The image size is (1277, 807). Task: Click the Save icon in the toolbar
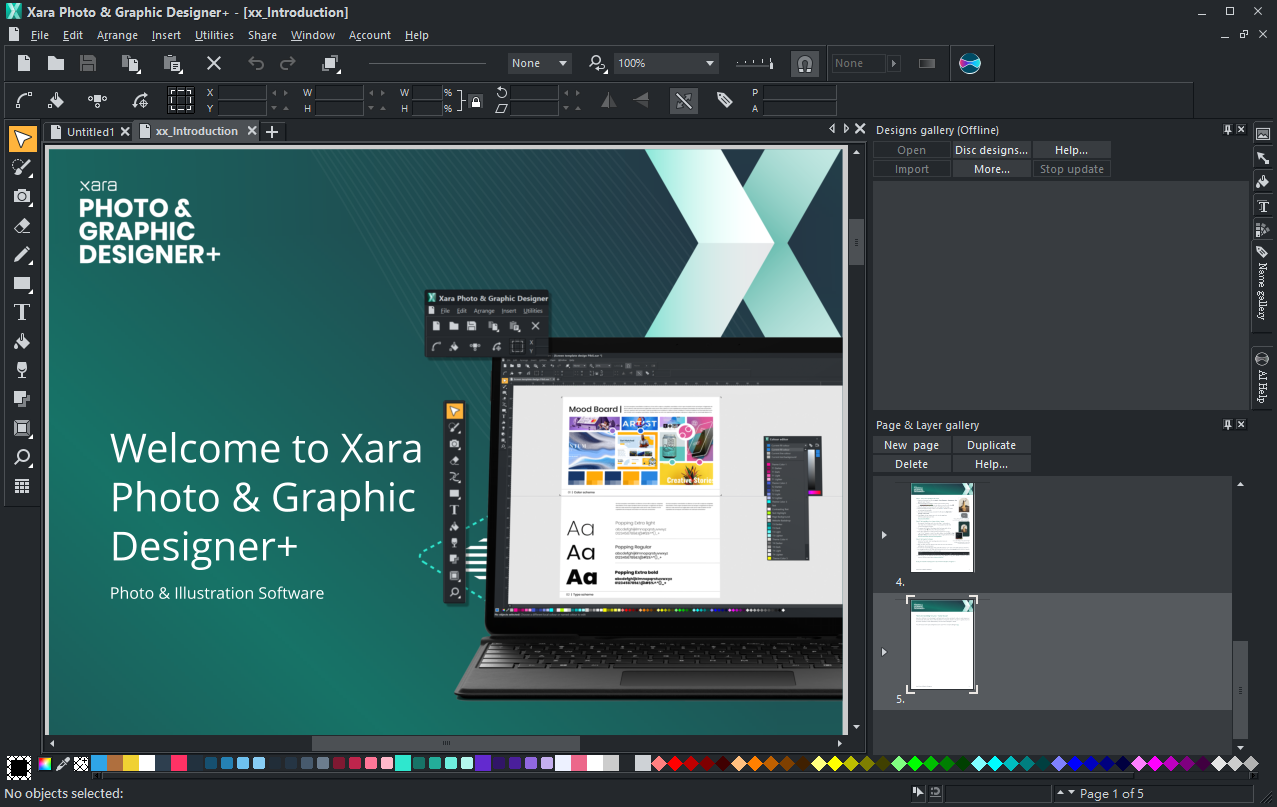pyautogui.click(x=88, y=63)
